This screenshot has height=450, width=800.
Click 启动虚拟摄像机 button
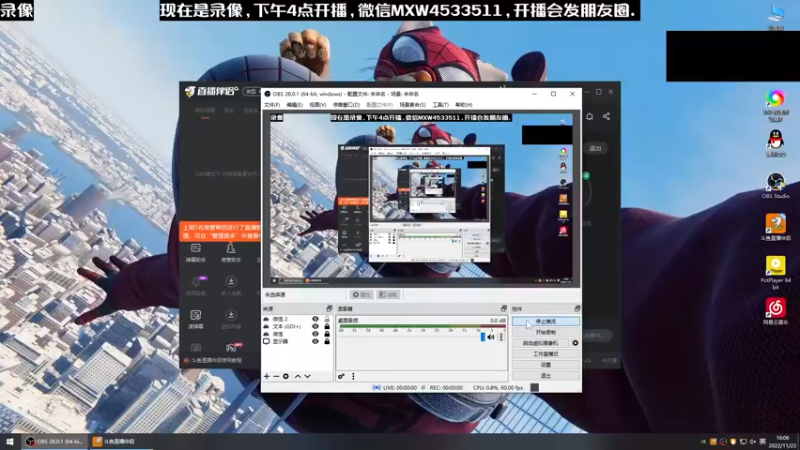[x=540, y=343]
